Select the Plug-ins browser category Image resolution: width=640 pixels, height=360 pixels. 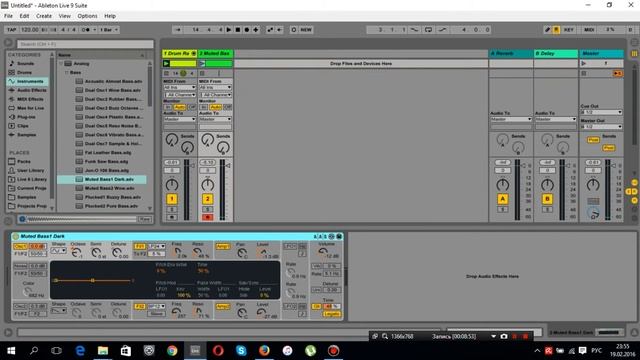pyautogui.click(x=27, y=117)
